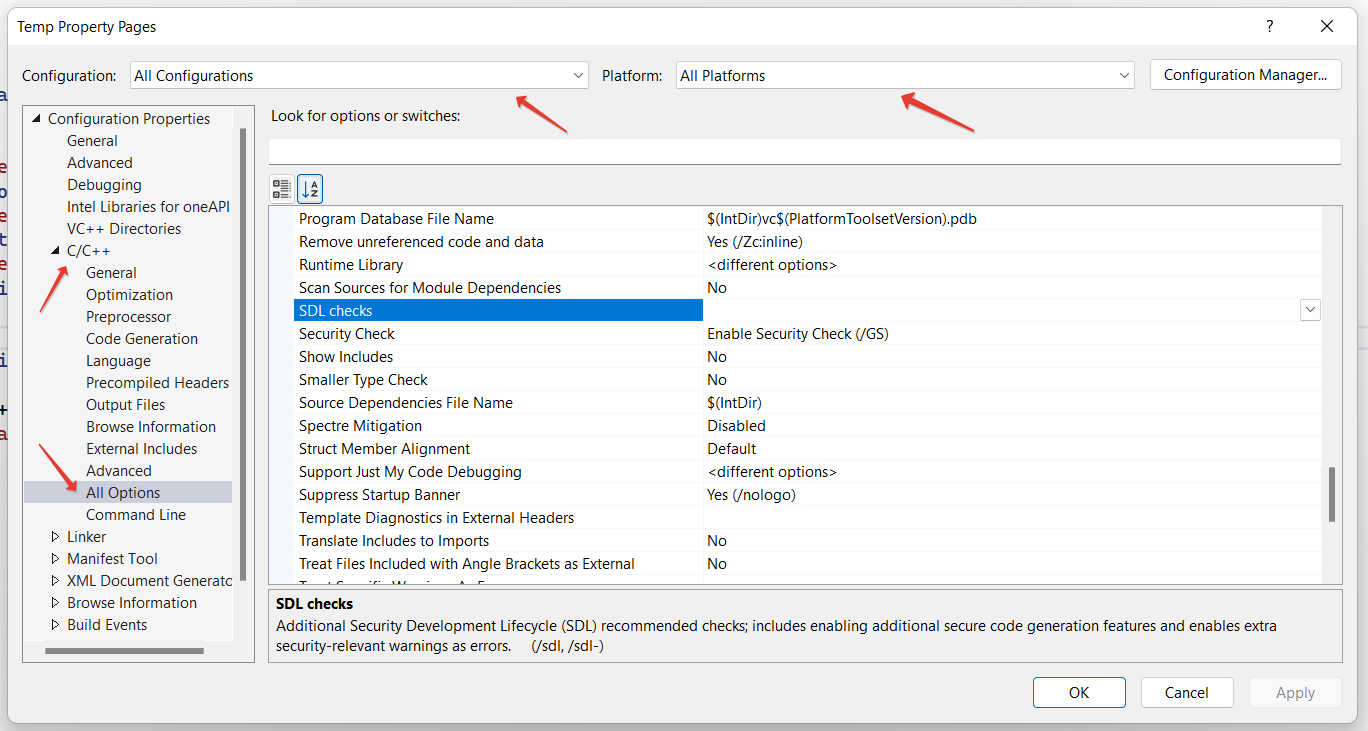Screen dimensions: 1368x731
Task: Open the SDL checks value dropdown
Action: 1310,310
